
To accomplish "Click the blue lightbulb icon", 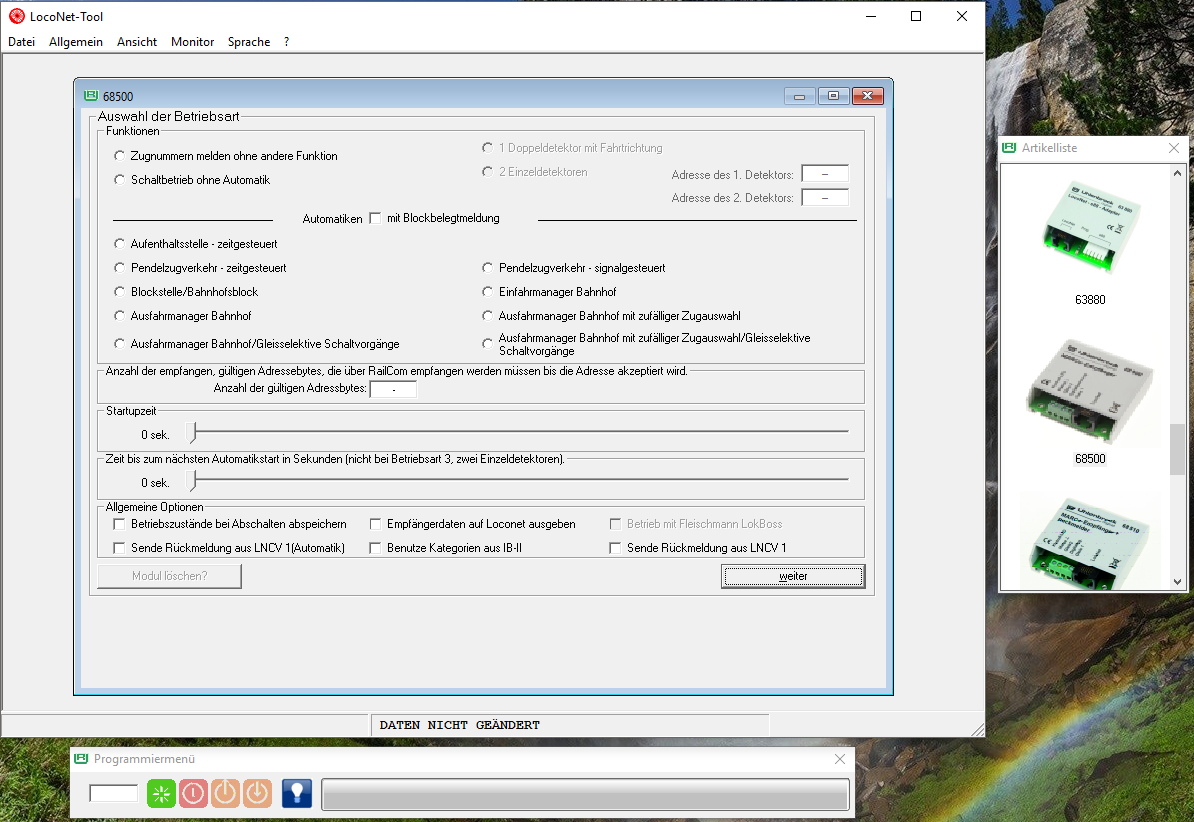I will 297,793.
